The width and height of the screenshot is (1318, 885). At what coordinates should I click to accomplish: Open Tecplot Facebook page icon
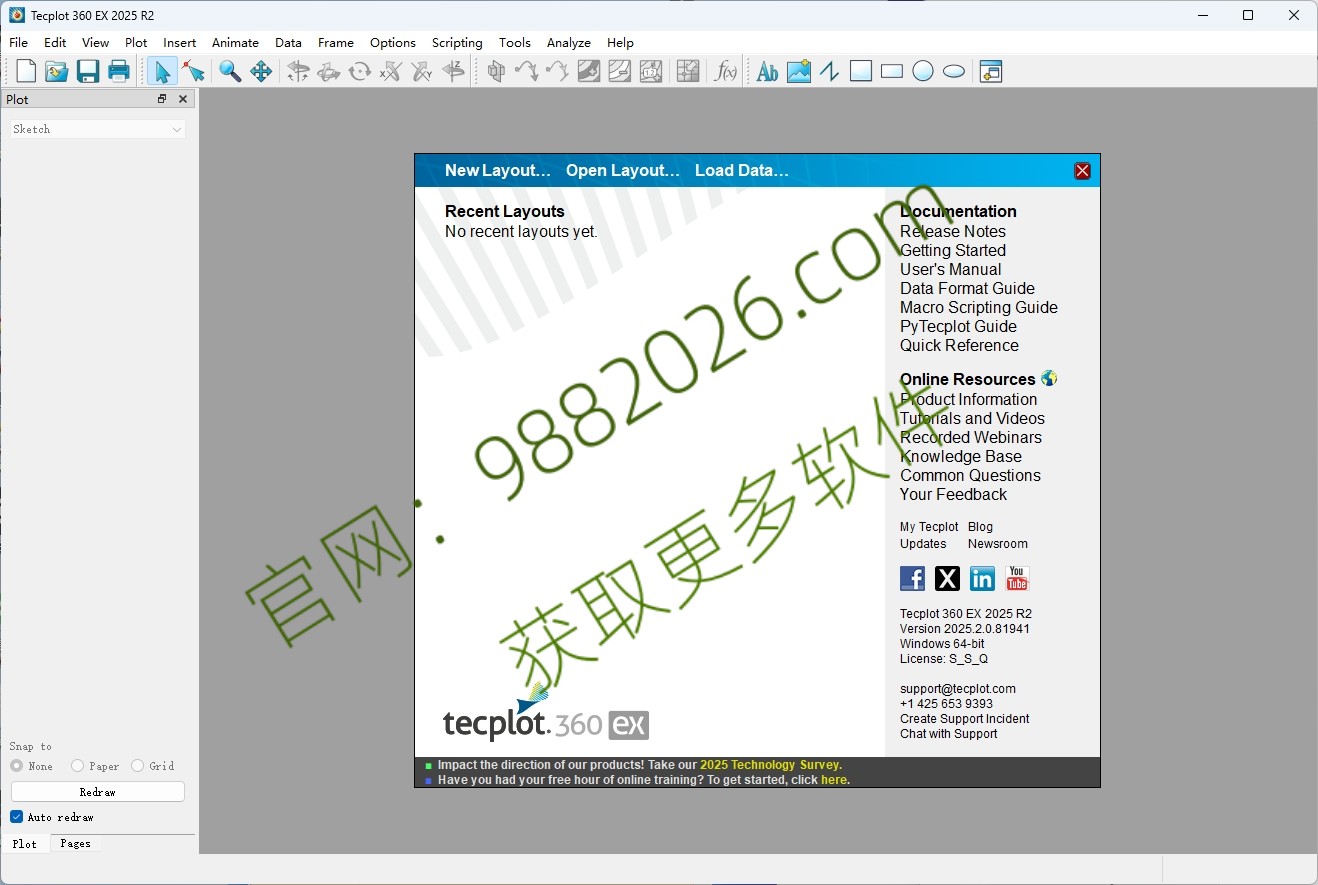[912, 578]
